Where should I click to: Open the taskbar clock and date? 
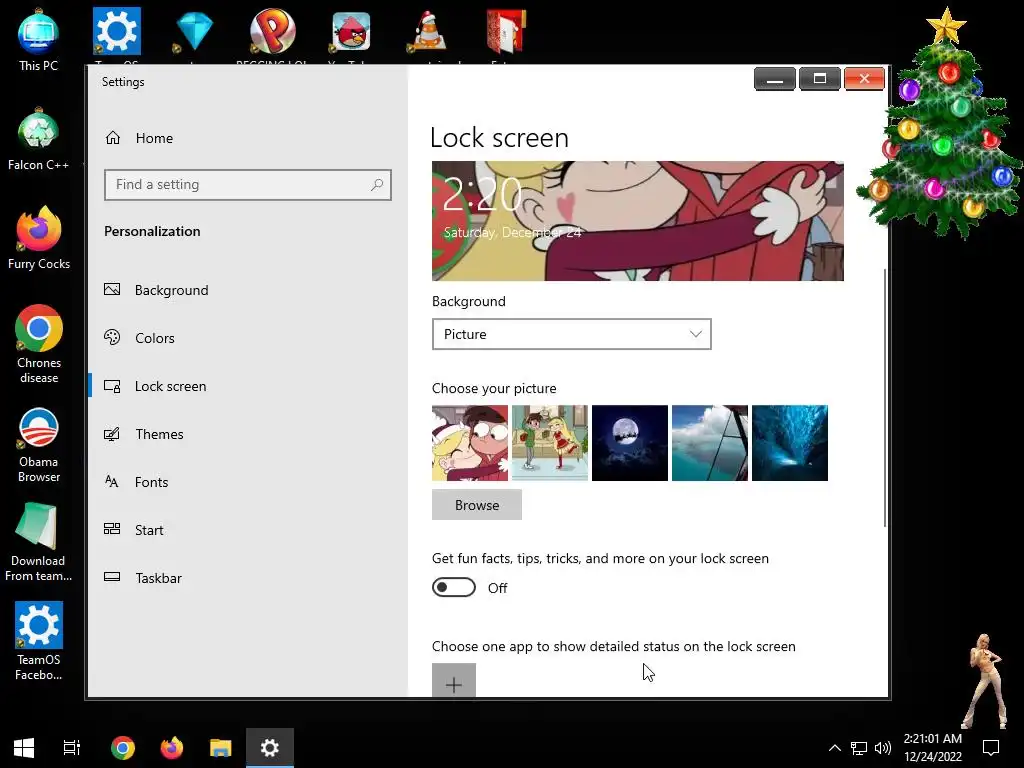coord(933,748)
